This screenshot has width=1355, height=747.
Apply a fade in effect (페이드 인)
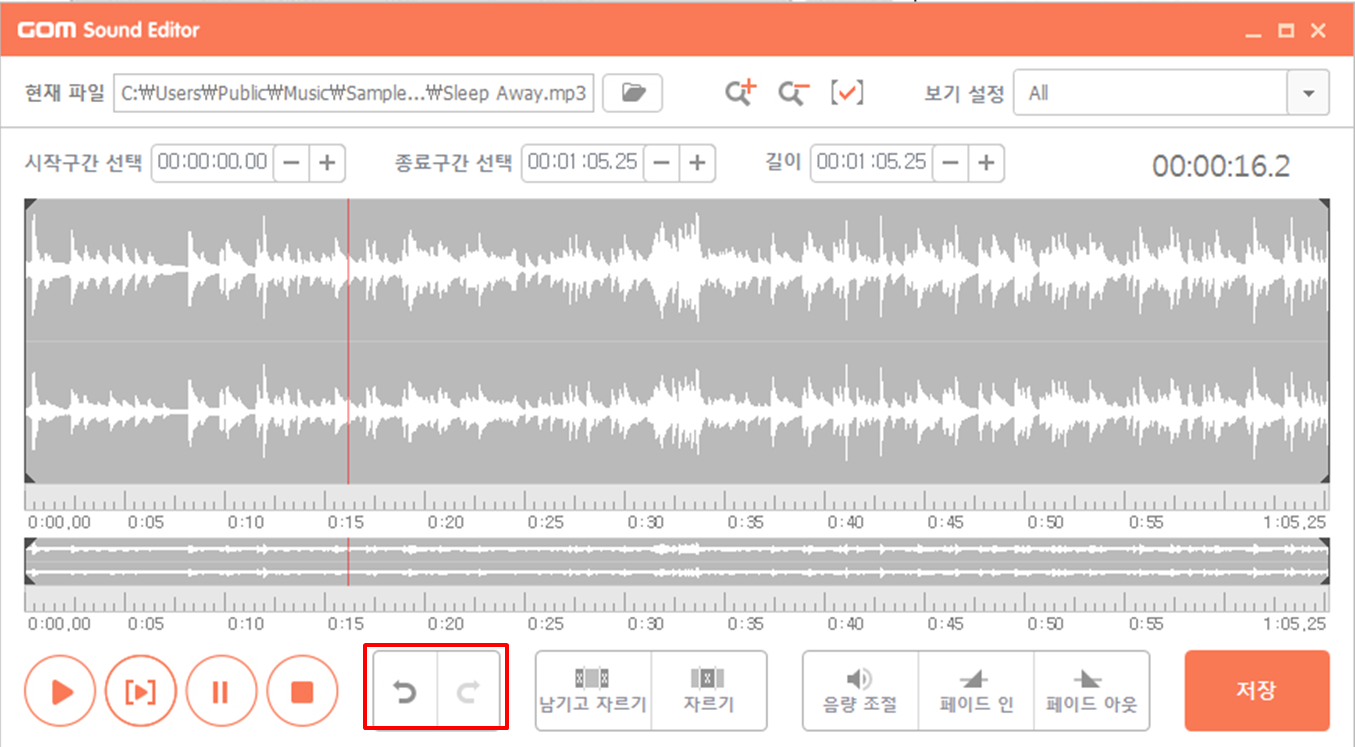click(975, 690)
